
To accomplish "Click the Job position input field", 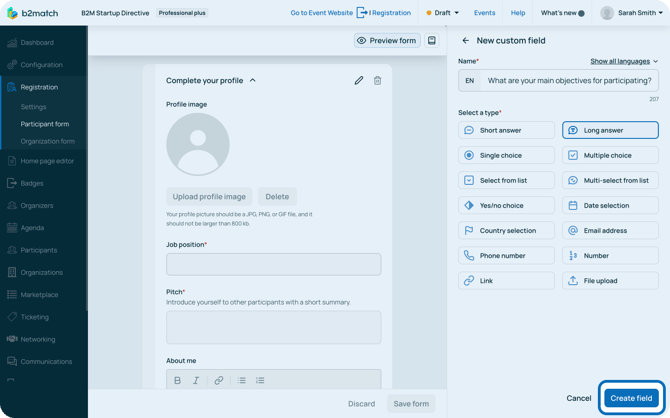I will (273, 264).
